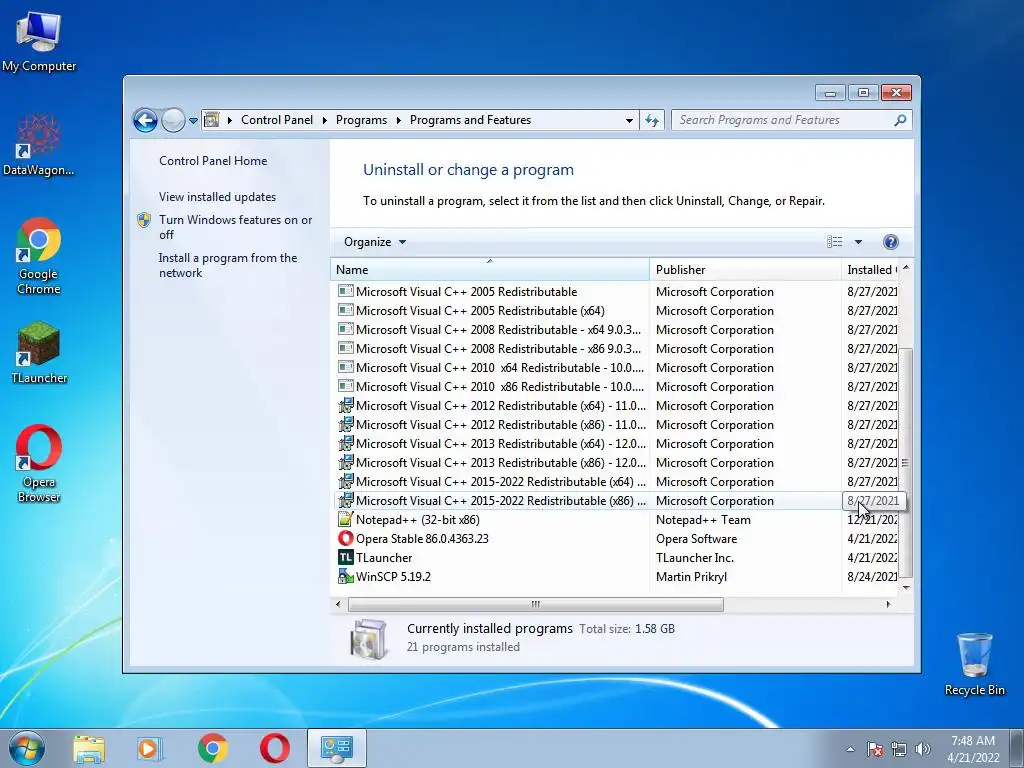Launch TLauncher from the desktop

[39, 353]
